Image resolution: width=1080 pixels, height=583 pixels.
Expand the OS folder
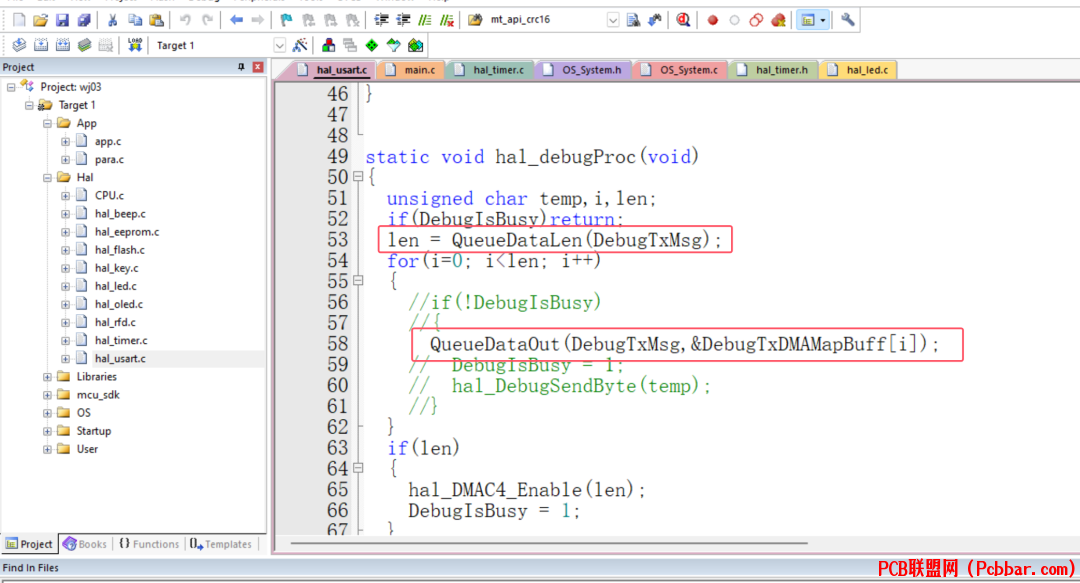[47, 413]
